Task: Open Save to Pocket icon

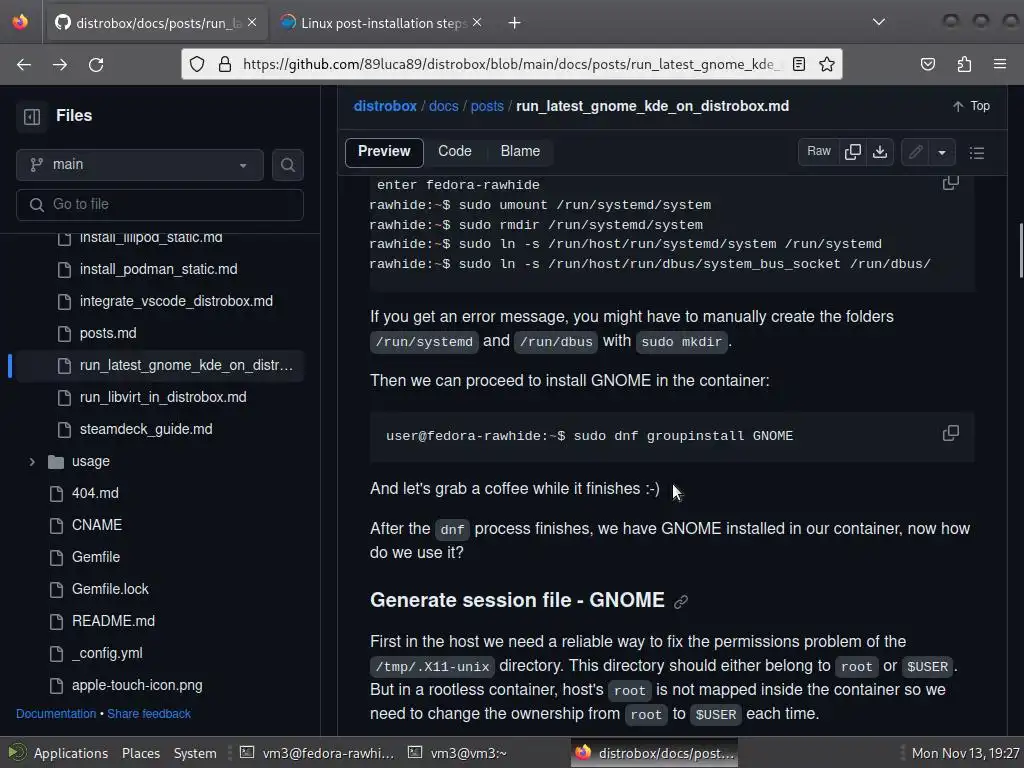Action: 927,64
